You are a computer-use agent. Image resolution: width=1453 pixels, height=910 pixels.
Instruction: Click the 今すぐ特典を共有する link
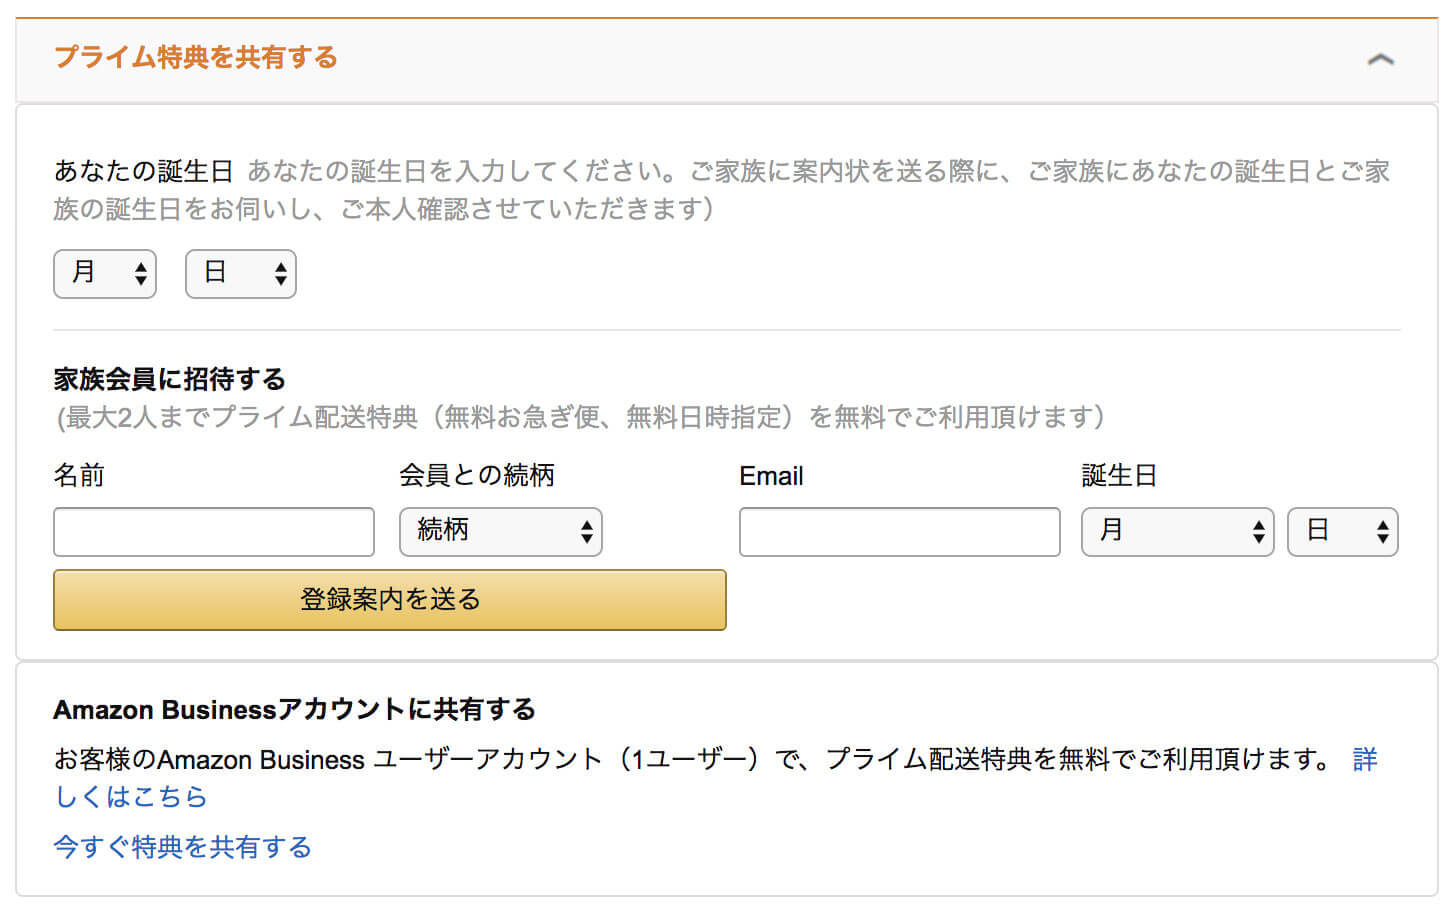[182, 847]
